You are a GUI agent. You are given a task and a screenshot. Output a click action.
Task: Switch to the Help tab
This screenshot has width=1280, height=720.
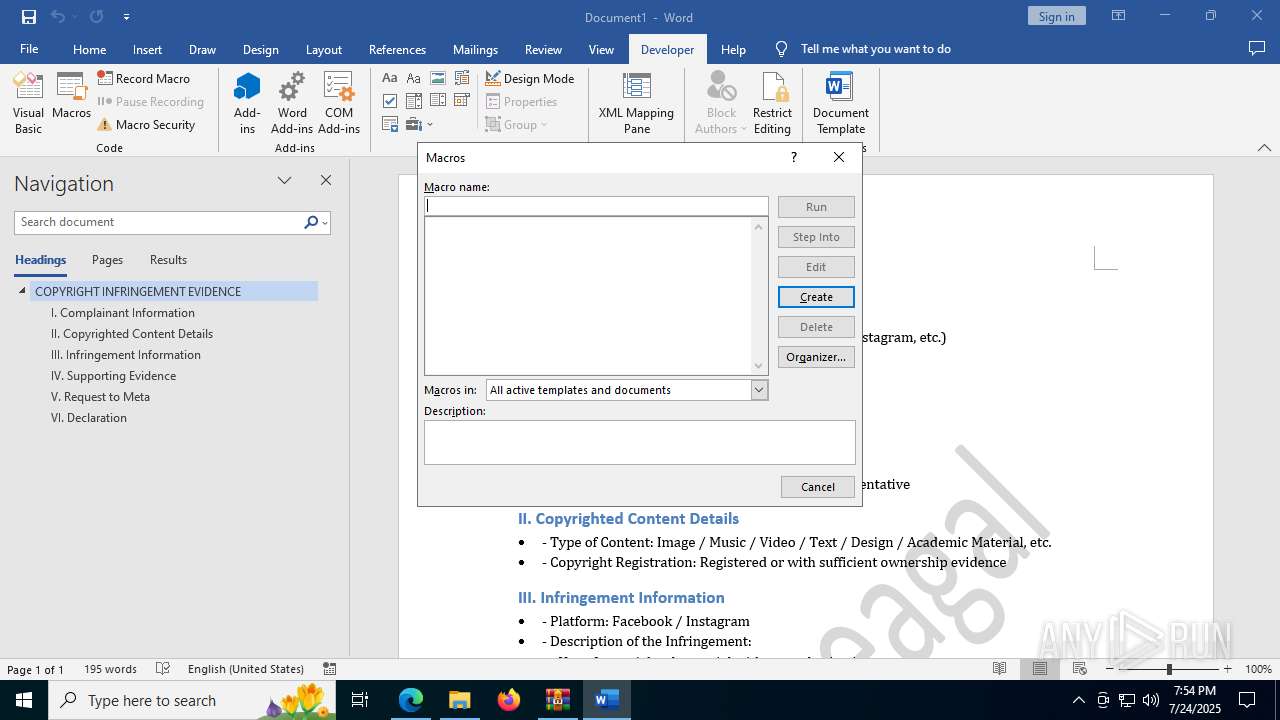[x=733, y=49]
